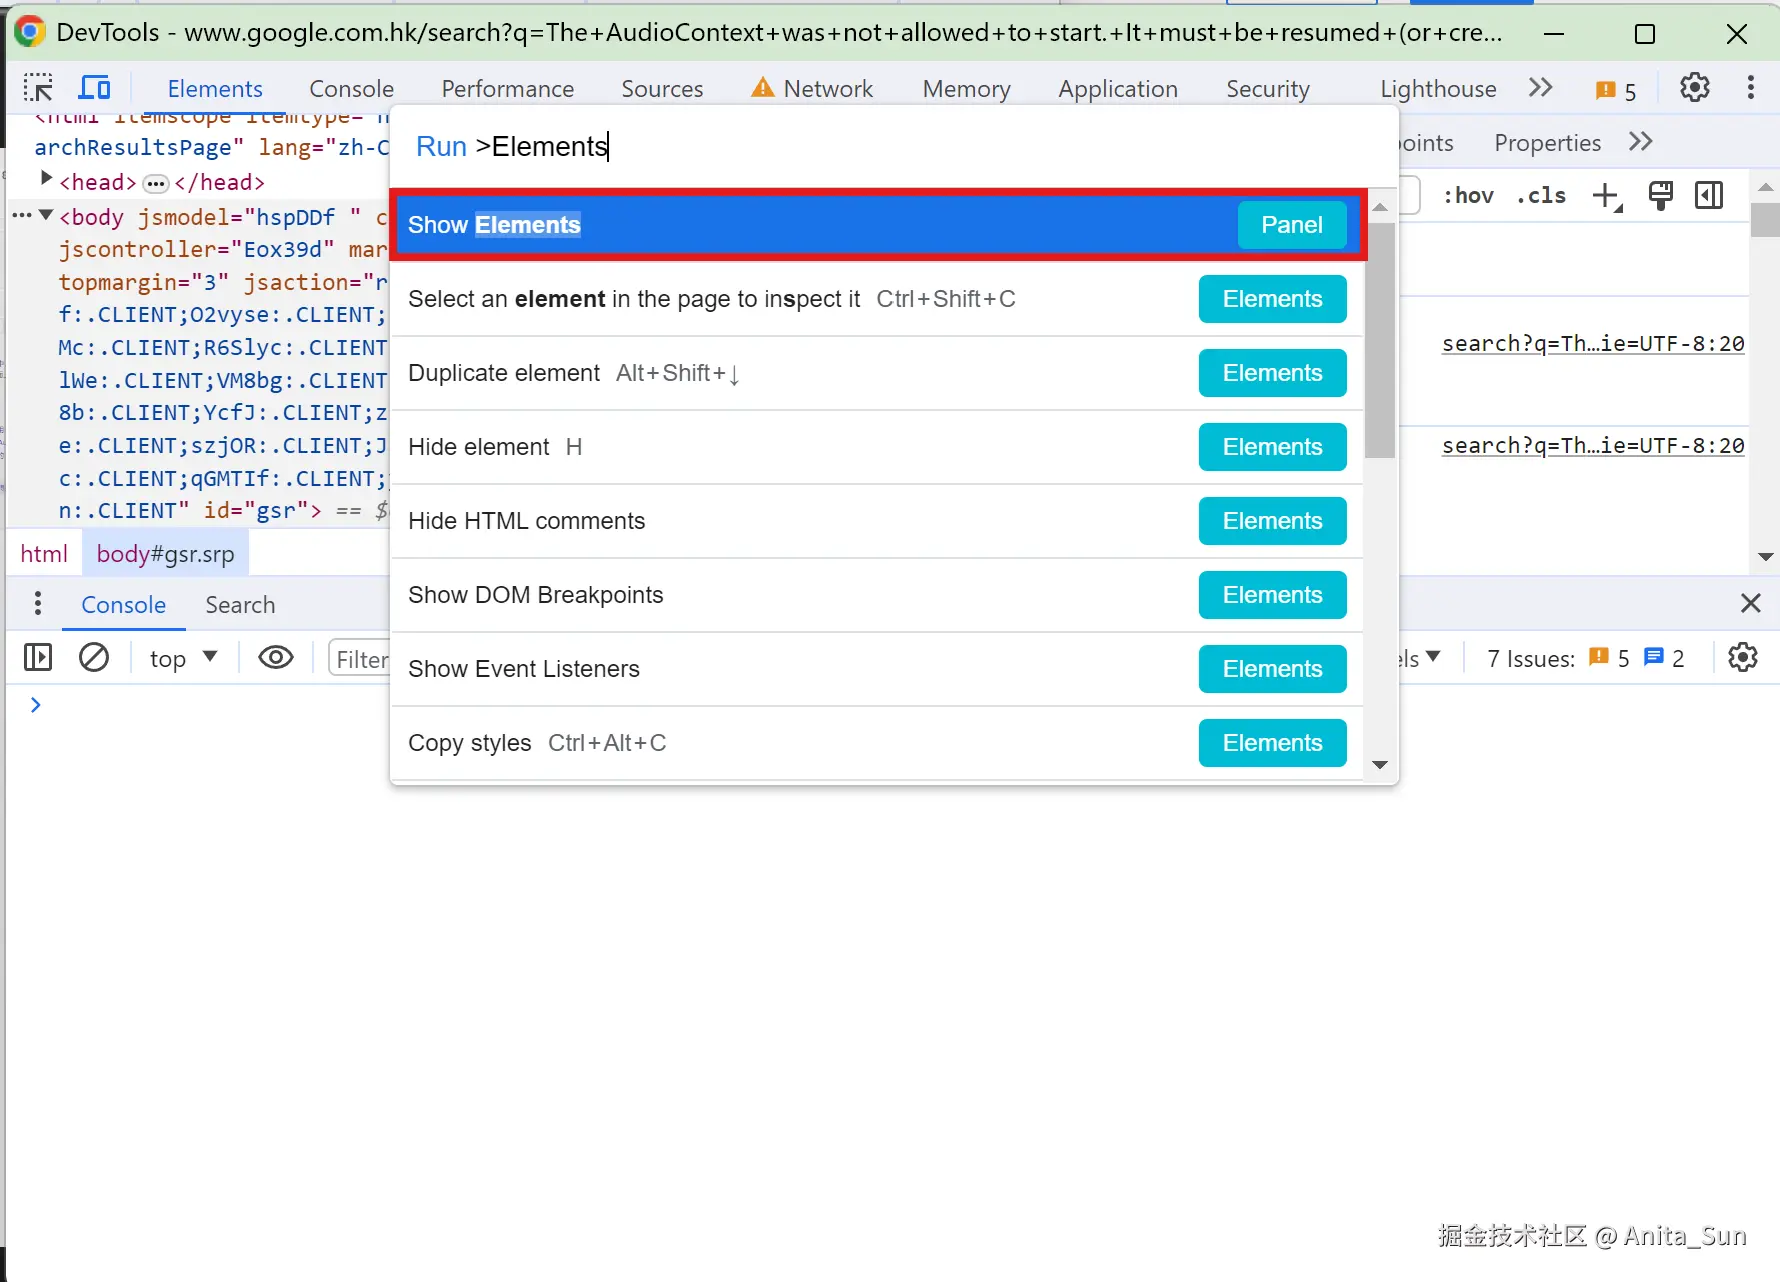Open the log levels dropdown arrow
Screen dimensions: 1780x1282
1433,656
